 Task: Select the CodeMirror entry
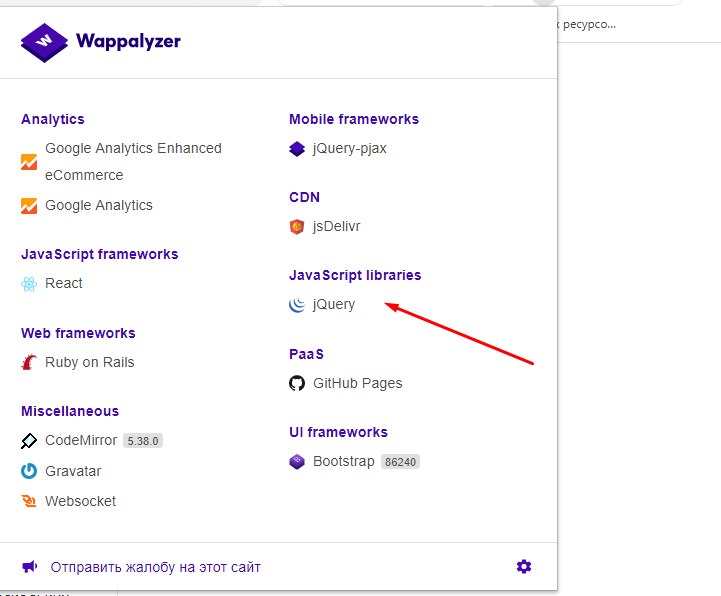81,441
